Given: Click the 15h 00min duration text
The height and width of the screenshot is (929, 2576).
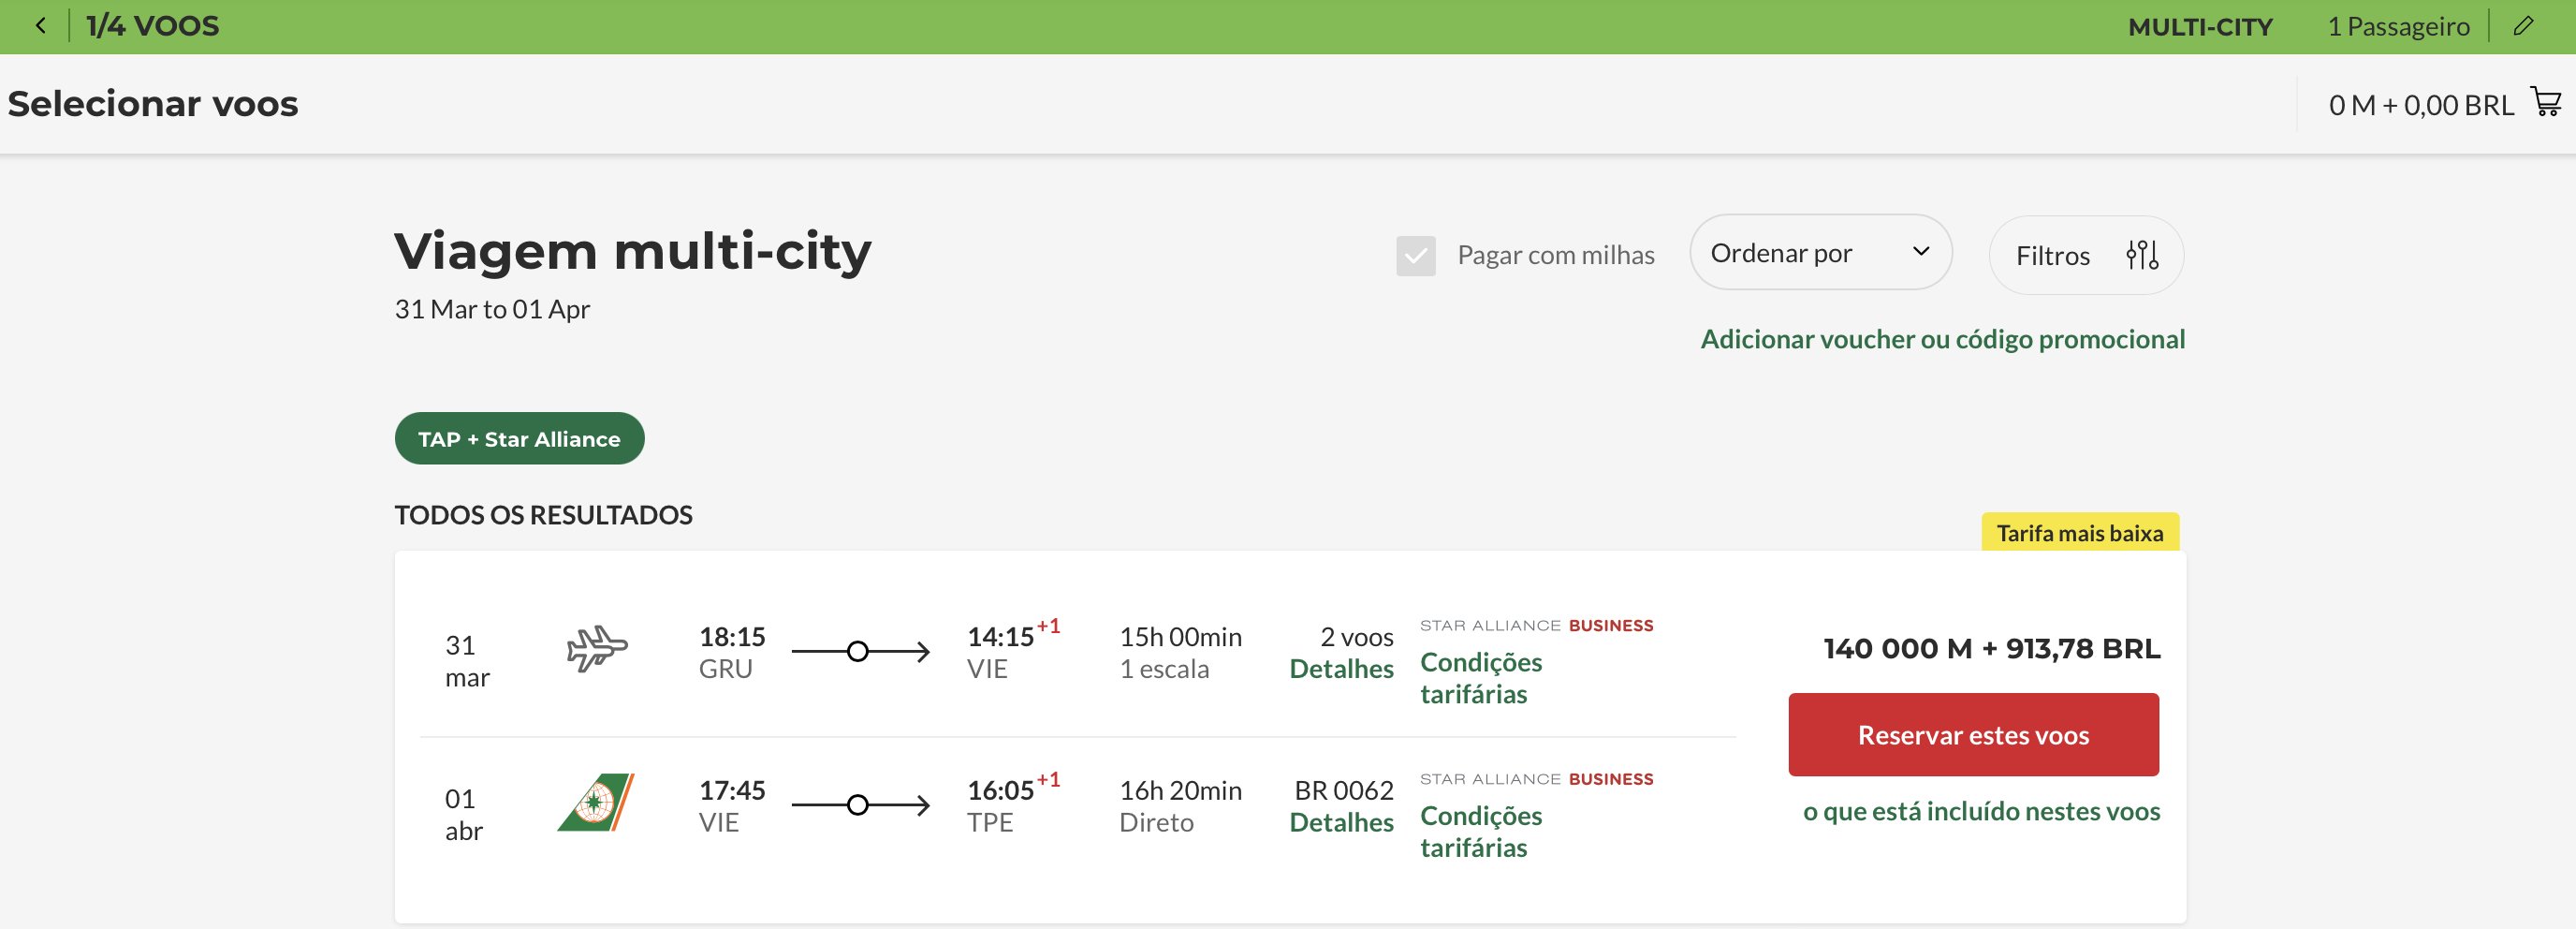Looking at the screenshot, I should (1180, 637).
